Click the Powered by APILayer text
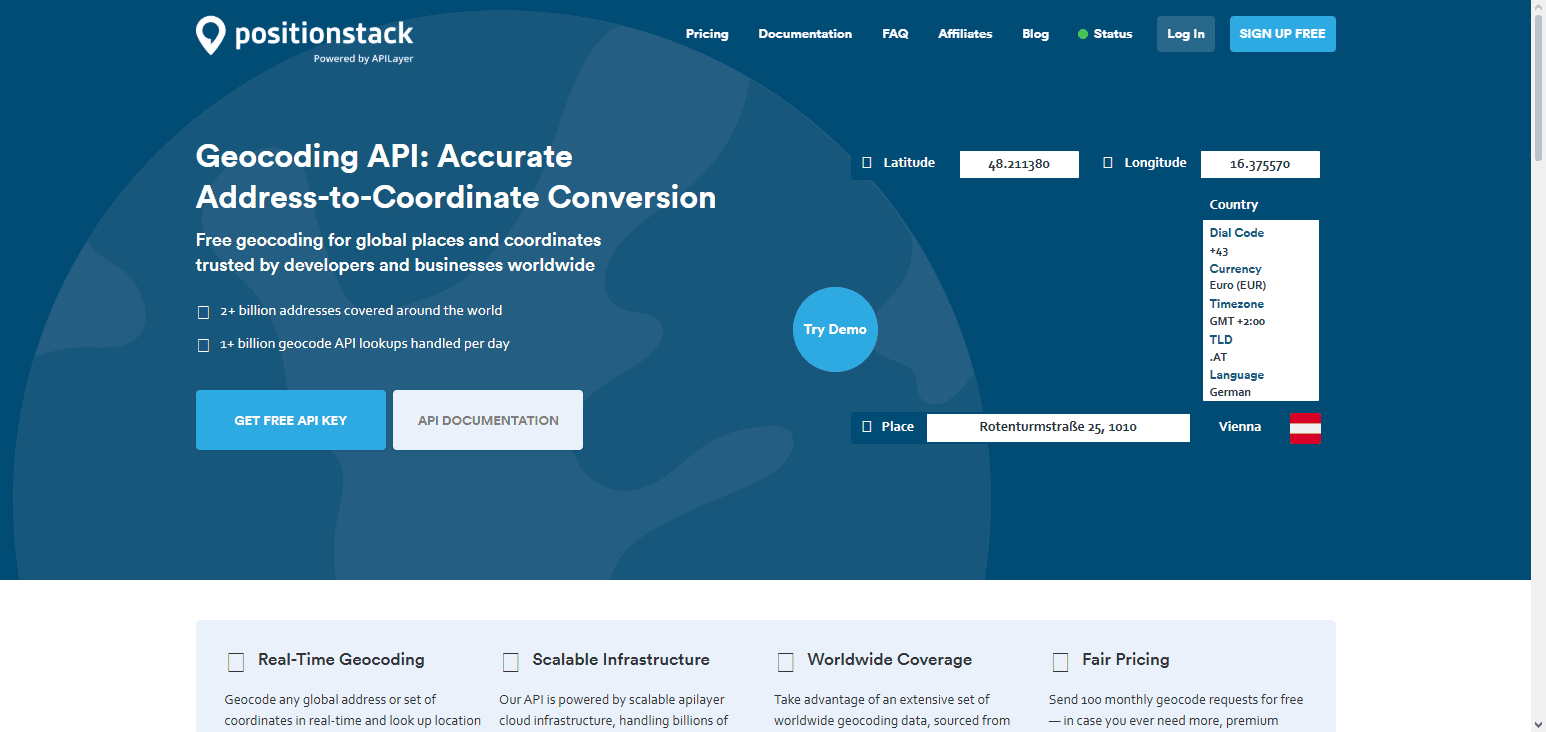 363,59
